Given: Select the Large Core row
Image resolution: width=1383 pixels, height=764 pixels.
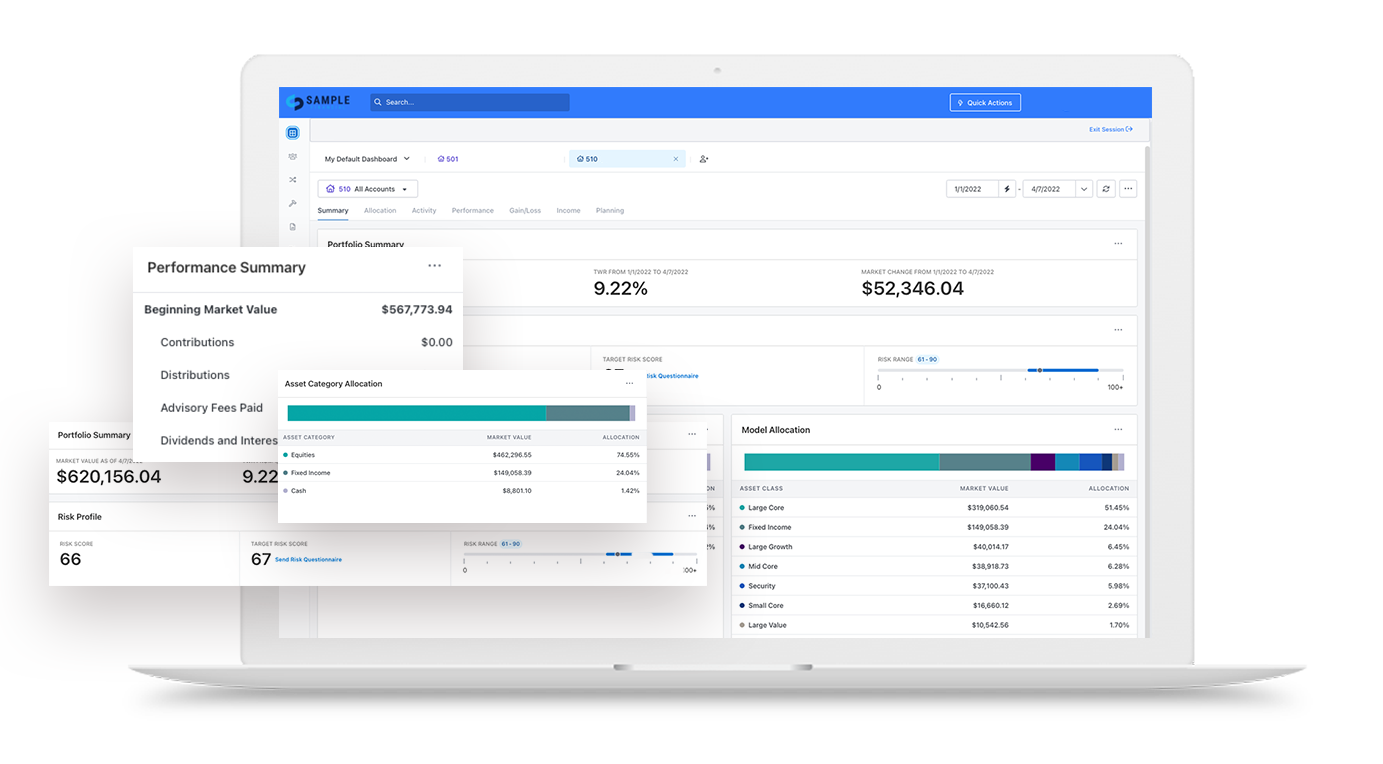Looking at the screenshot, I should coord(934,508).
